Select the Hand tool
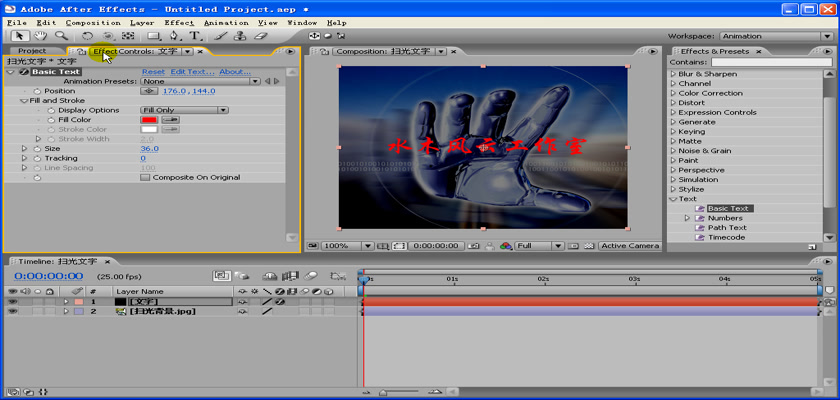 [x=40, y=36]
